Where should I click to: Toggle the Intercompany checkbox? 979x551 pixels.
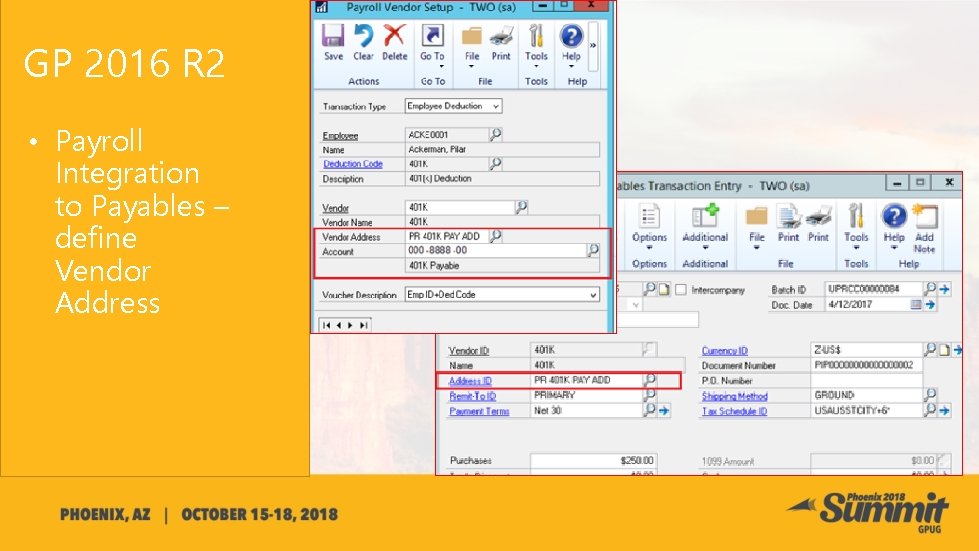[681, 290]
